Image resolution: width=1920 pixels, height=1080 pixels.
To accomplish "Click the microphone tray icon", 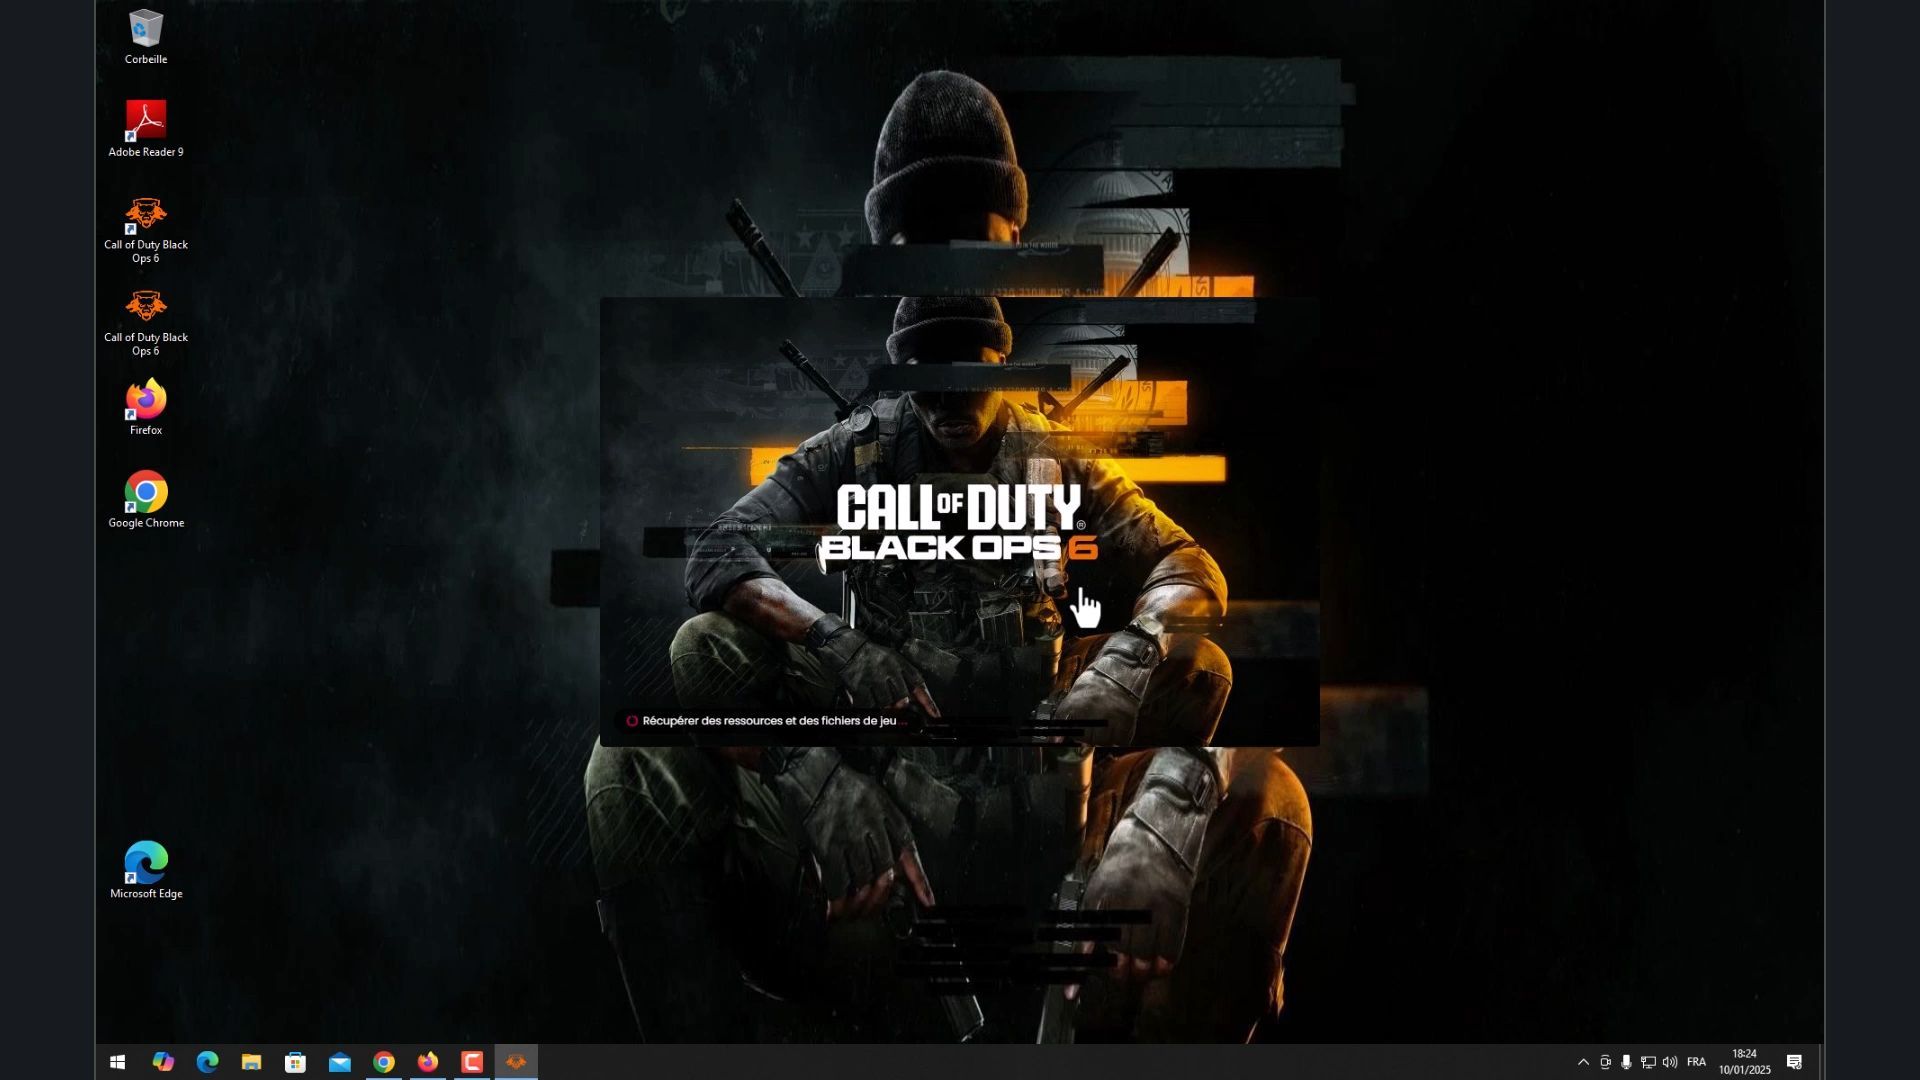I will tap(1626, 1062).
